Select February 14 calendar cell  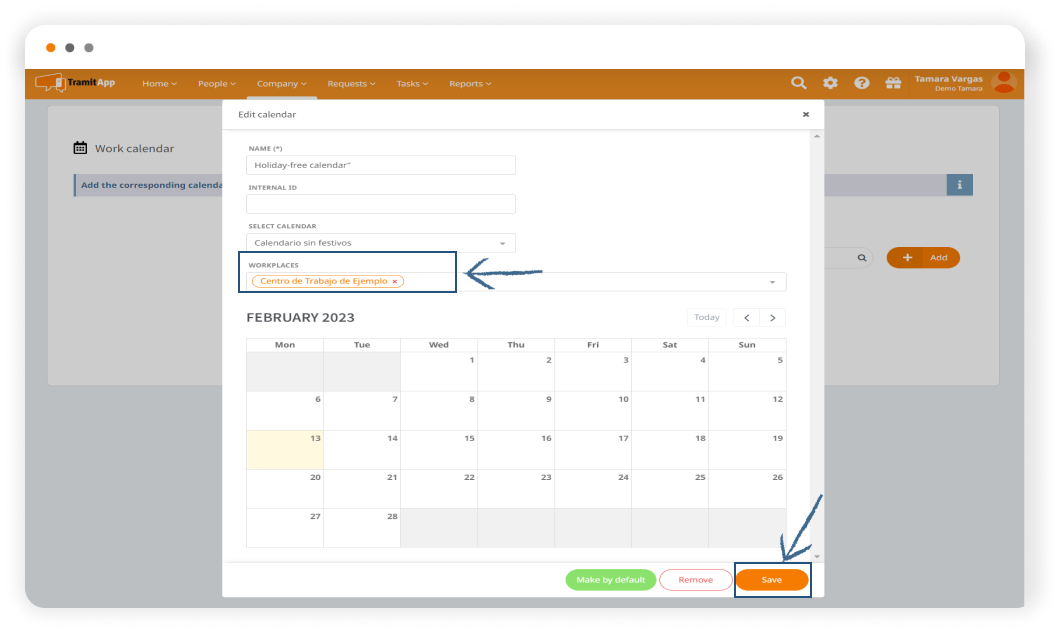coord(361,450)
